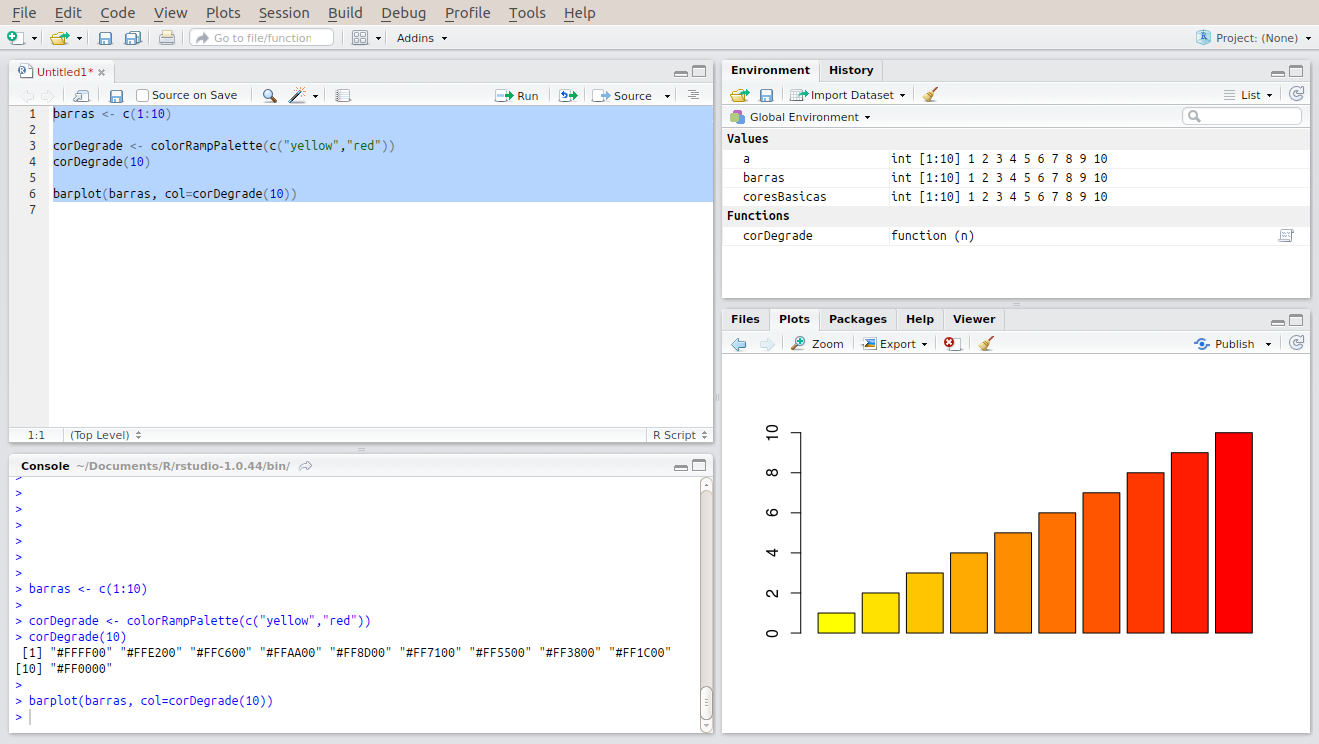This screenshot has height=744, width=1319.
Task: Remove current plot with the red X icon
Action: pyautogui.click(x=952, y=344)
